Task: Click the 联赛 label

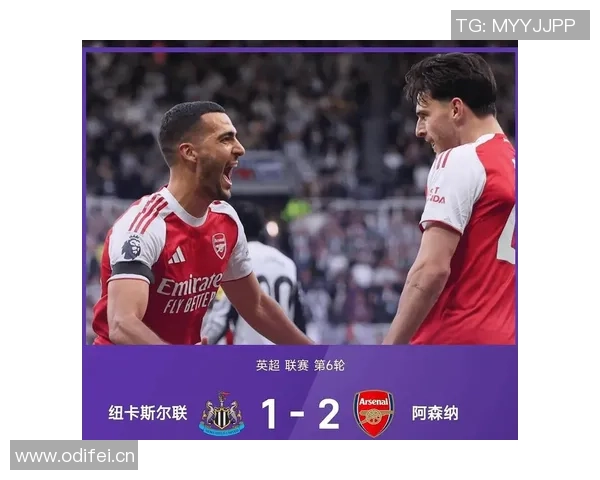Action: click(297, 366)
